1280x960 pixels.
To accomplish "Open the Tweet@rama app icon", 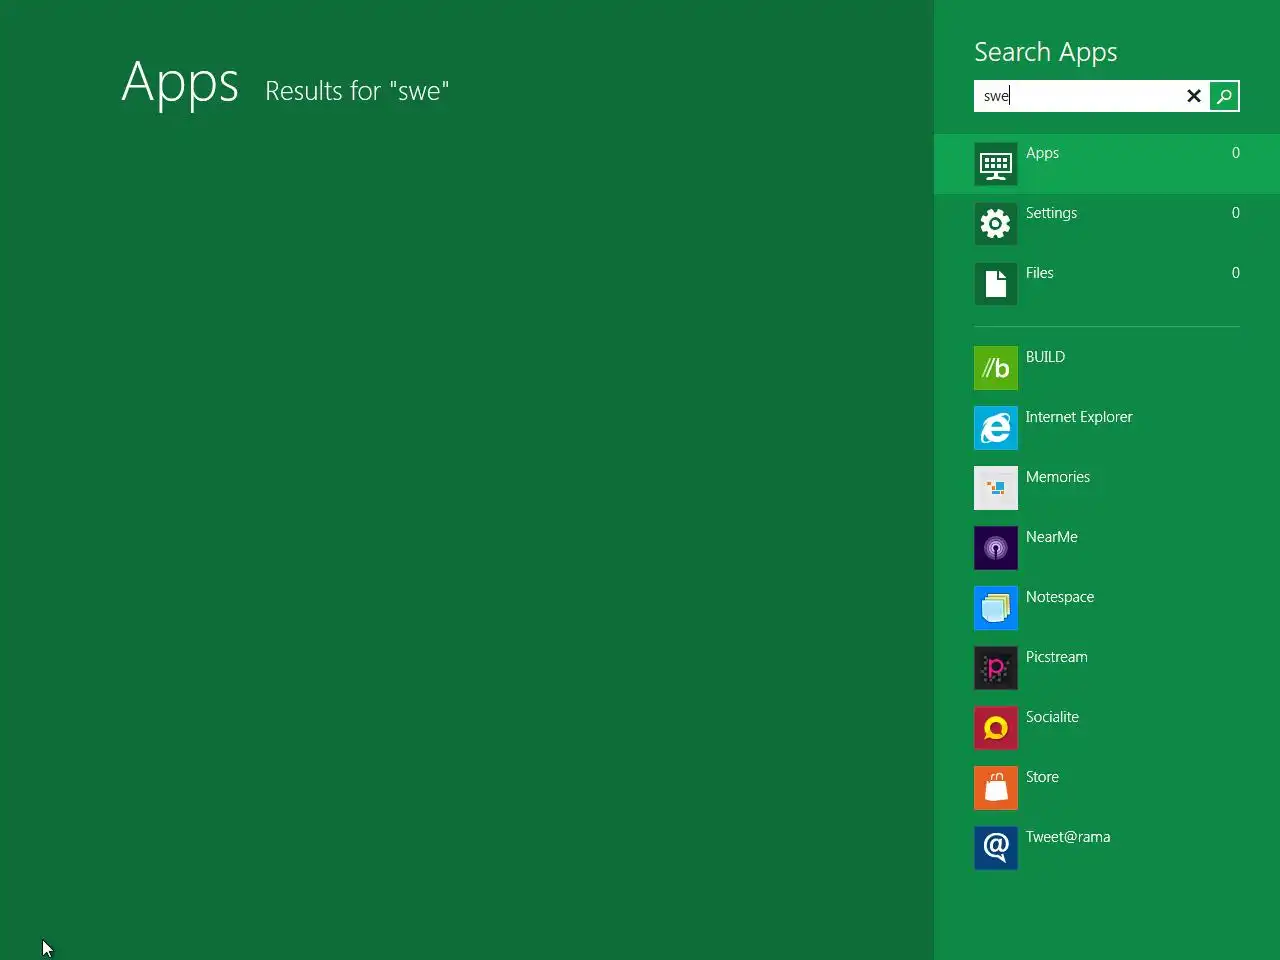I will tap(996, 848).
